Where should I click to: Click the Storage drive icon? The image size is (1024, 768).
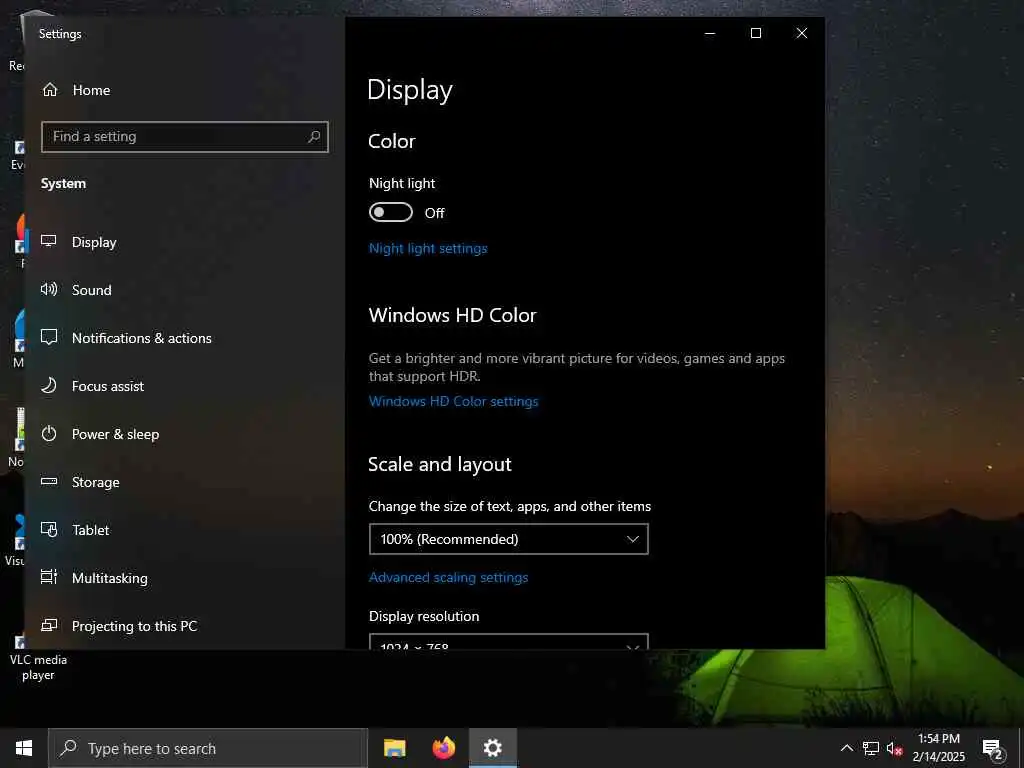pyautogui.click(x=49, y=481)
